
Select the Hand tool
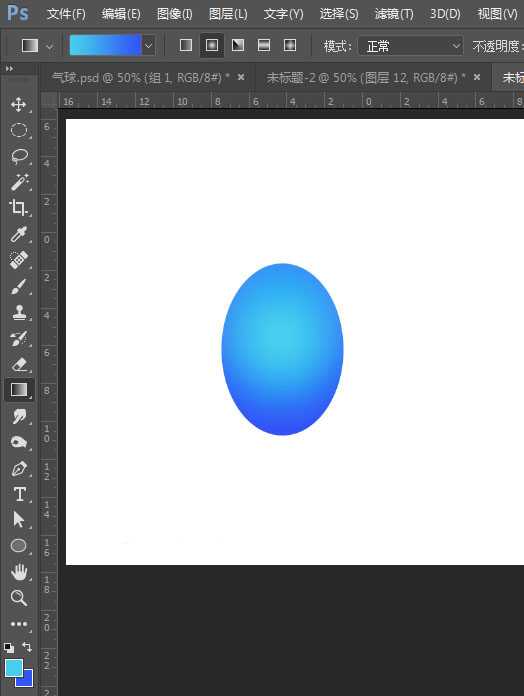[19, 572]
